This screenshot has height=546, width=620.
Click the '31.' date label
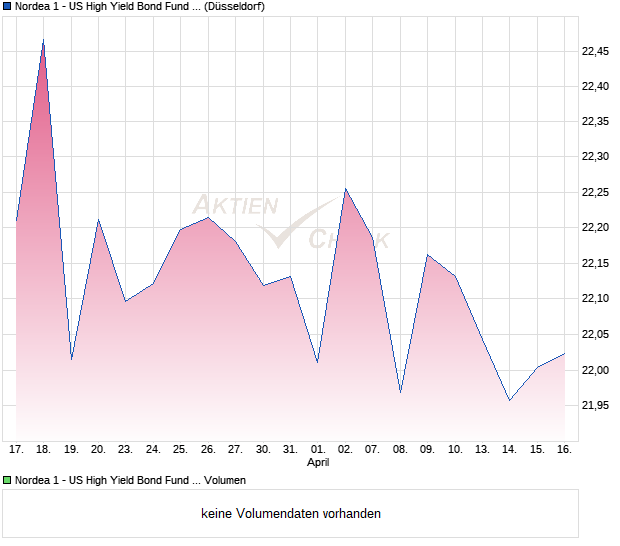[x=290, y=450]
